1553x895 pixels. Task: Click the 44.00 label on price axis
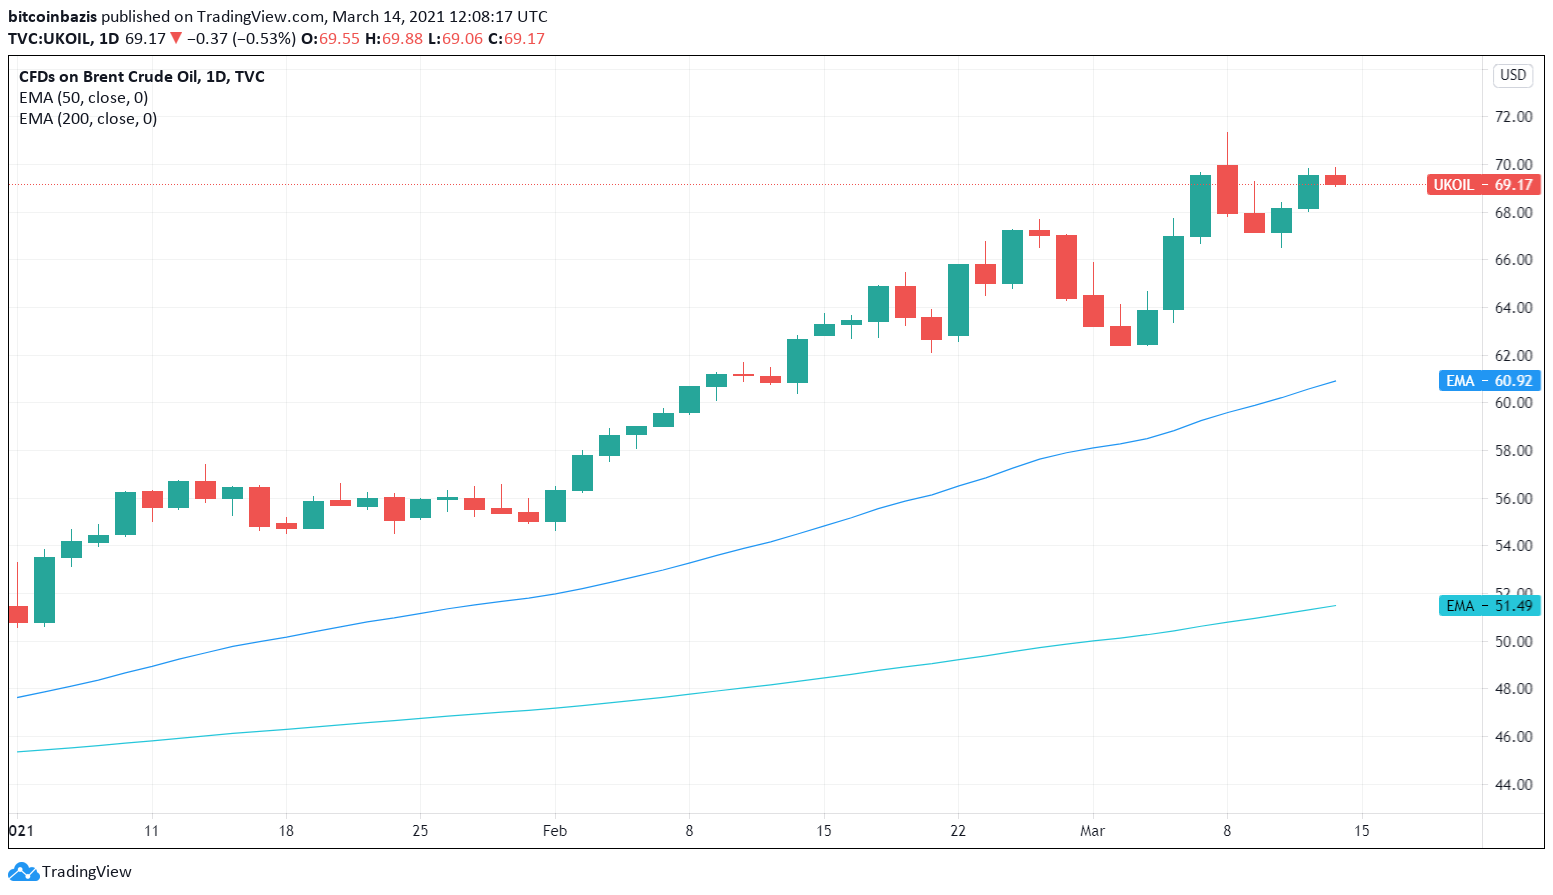coord(1513,785)
